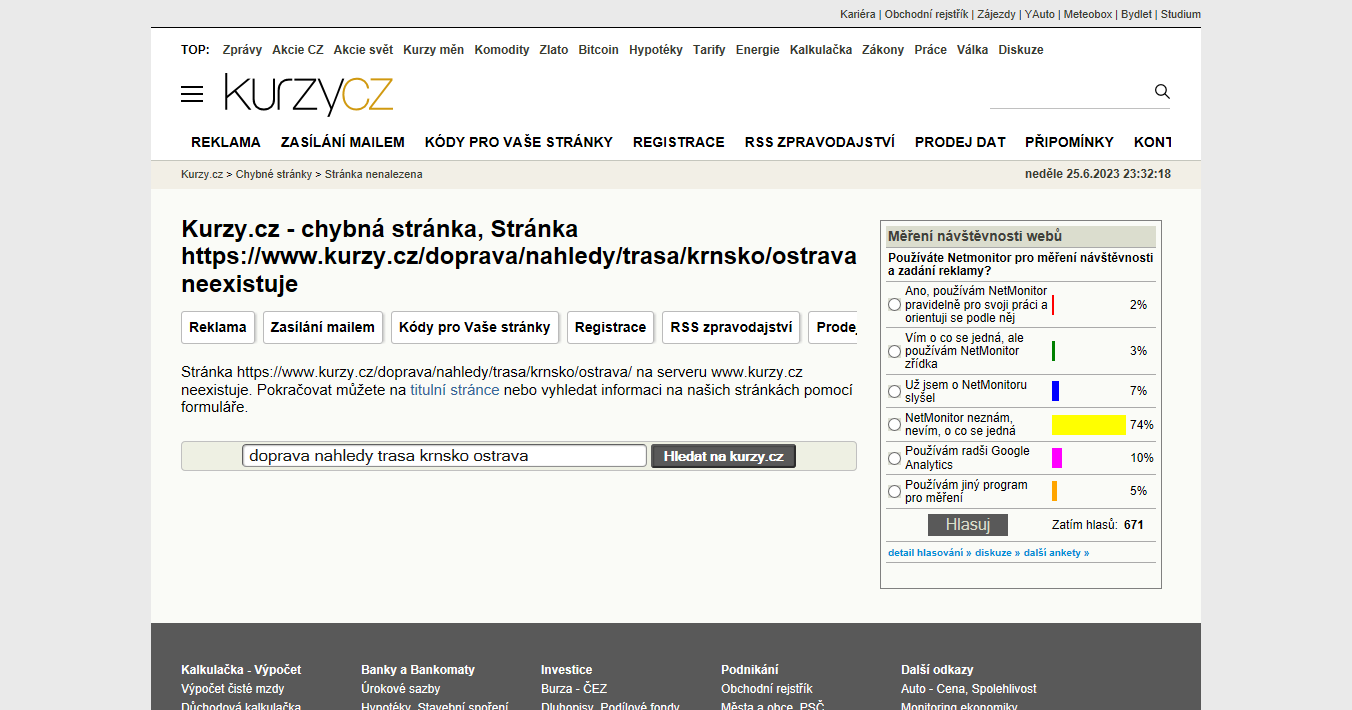Image resolution: width=1352 pixels, height=710 pixels.
Task: Click Diskuze in TOP bar
Action: click(1021, 50)
